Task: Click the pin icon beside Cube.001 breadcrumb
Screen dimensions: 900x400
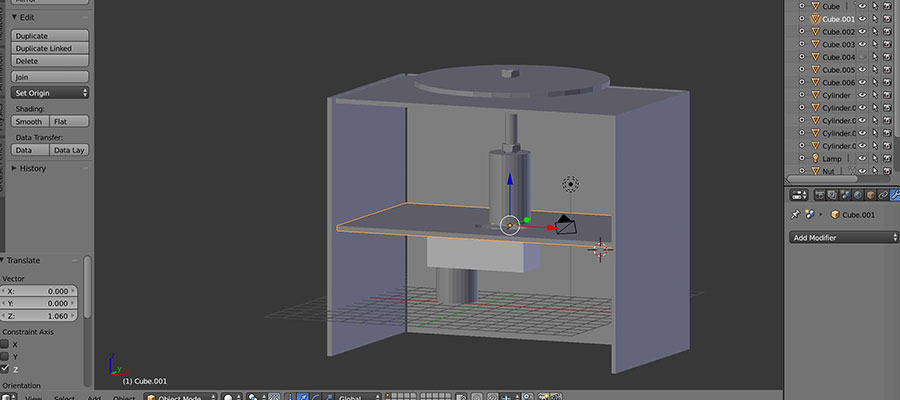Action: [x=796, y=214]
